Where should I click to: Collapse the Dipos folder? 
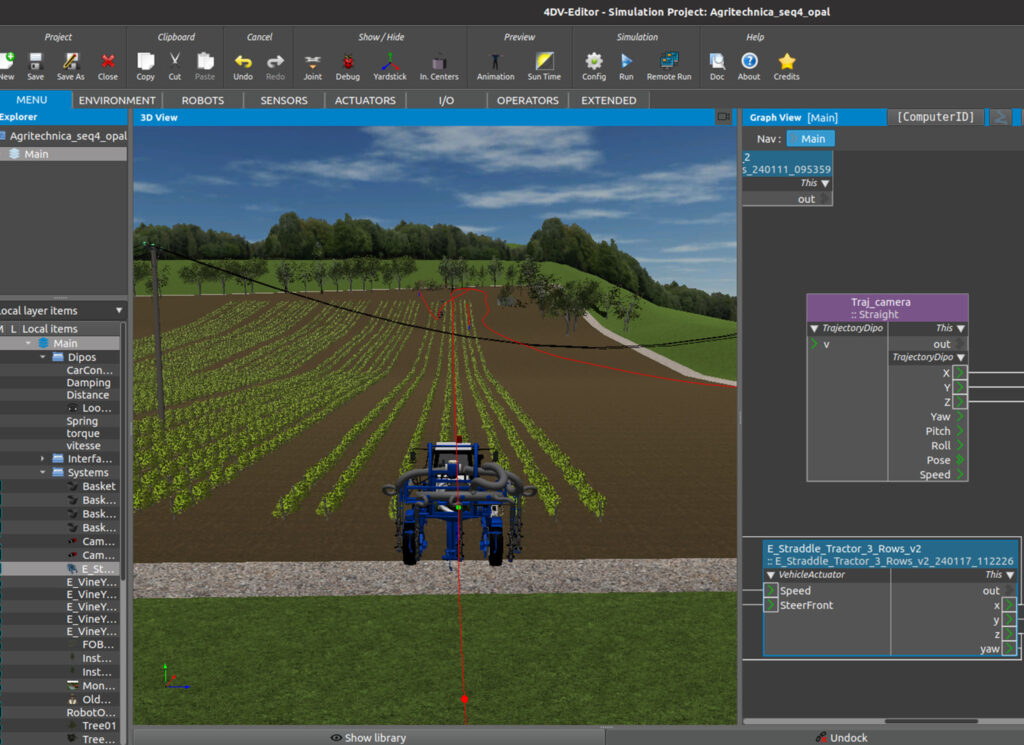pos(43,357)
